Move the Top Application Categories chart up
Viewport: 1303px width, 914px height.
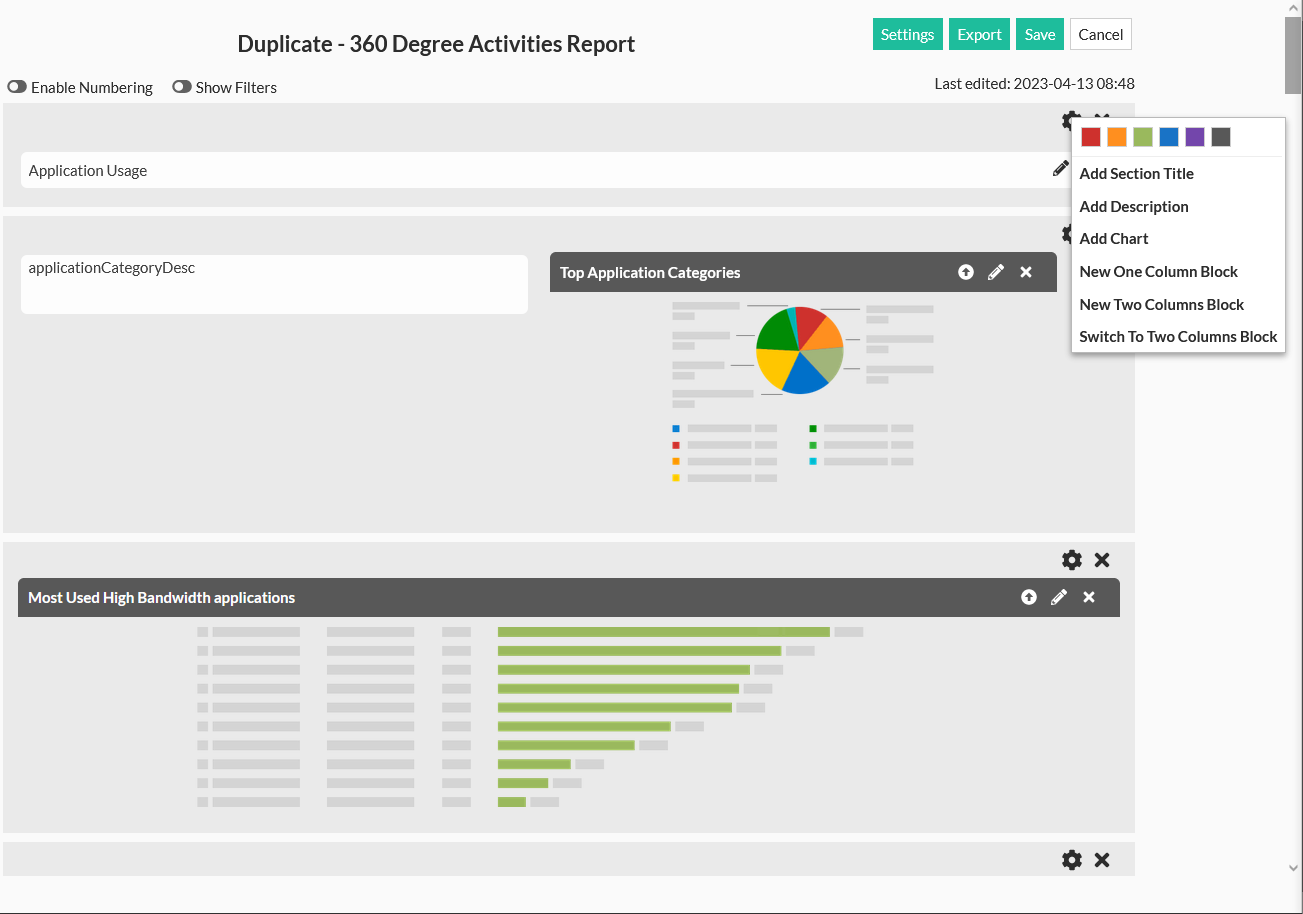(x=965, y=271)
